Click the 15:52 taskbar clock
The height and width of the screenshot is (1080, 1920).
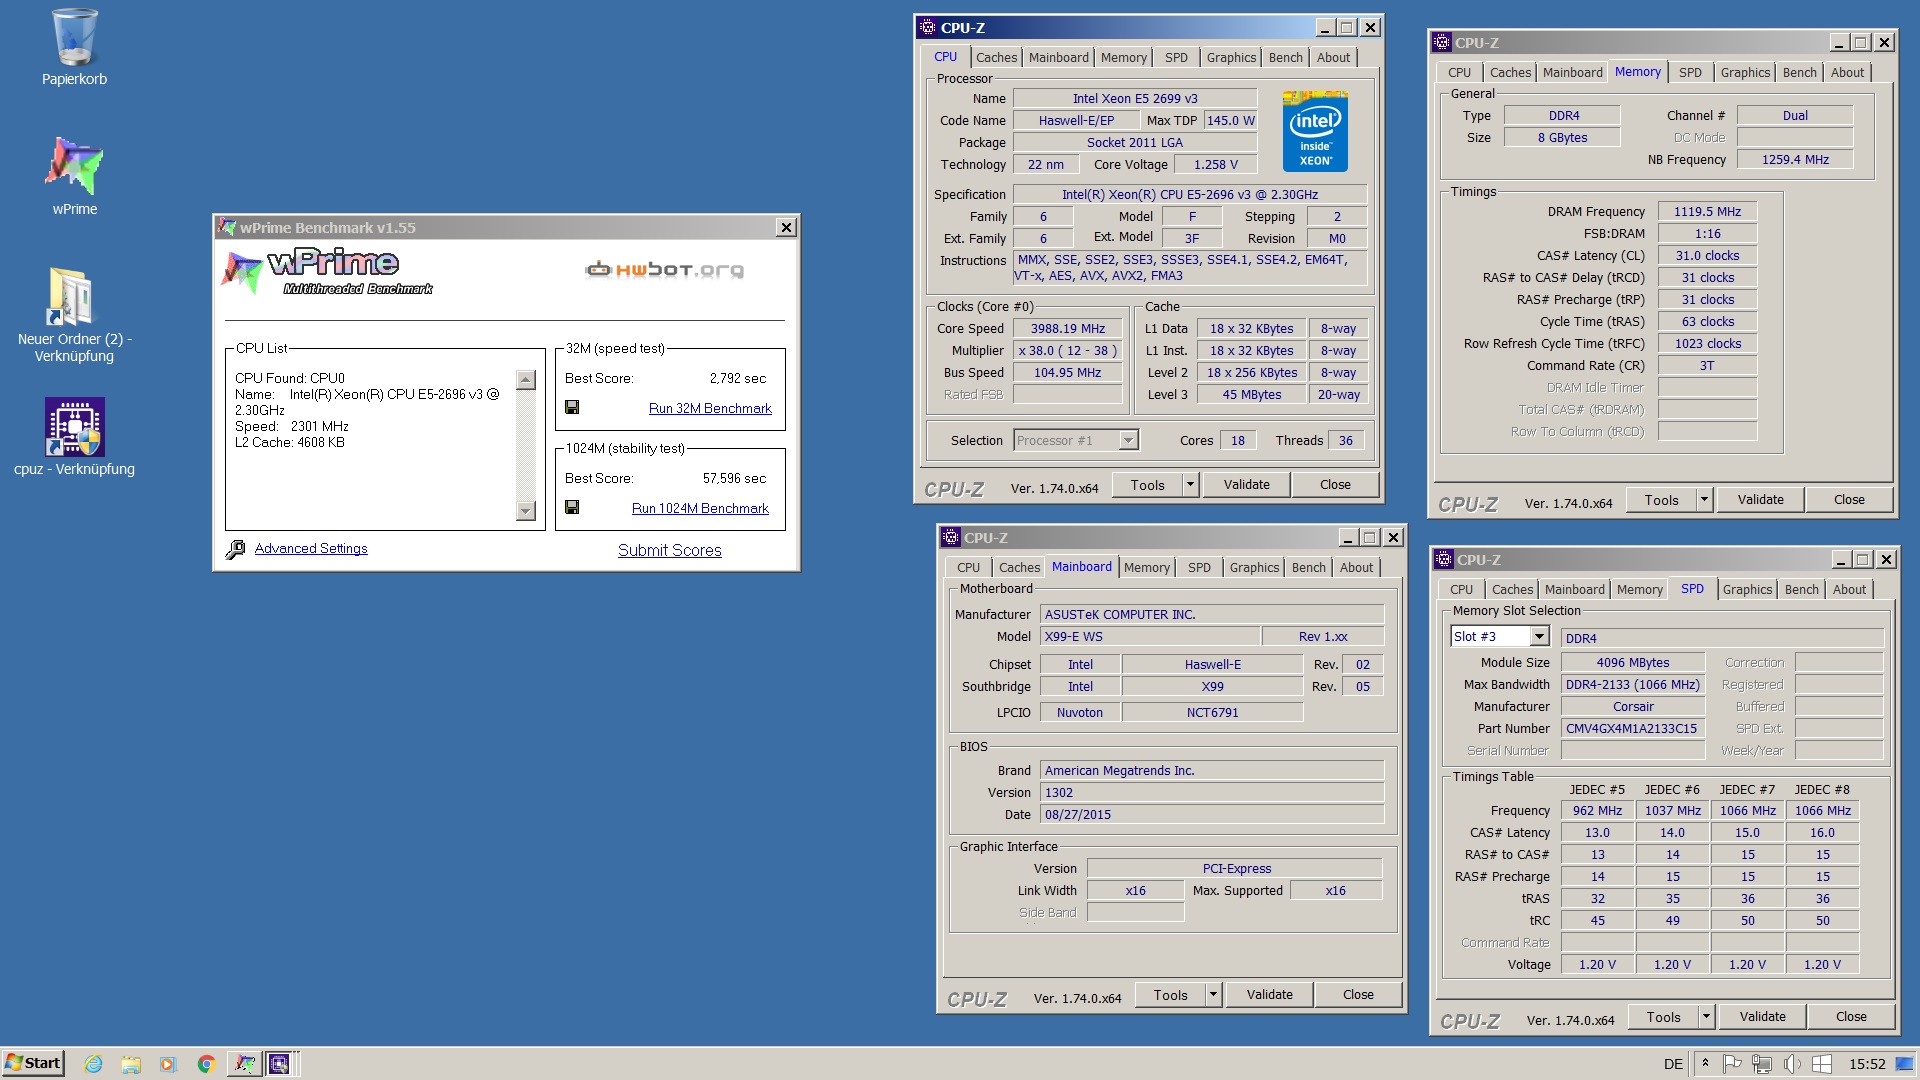[1867, 1064]
